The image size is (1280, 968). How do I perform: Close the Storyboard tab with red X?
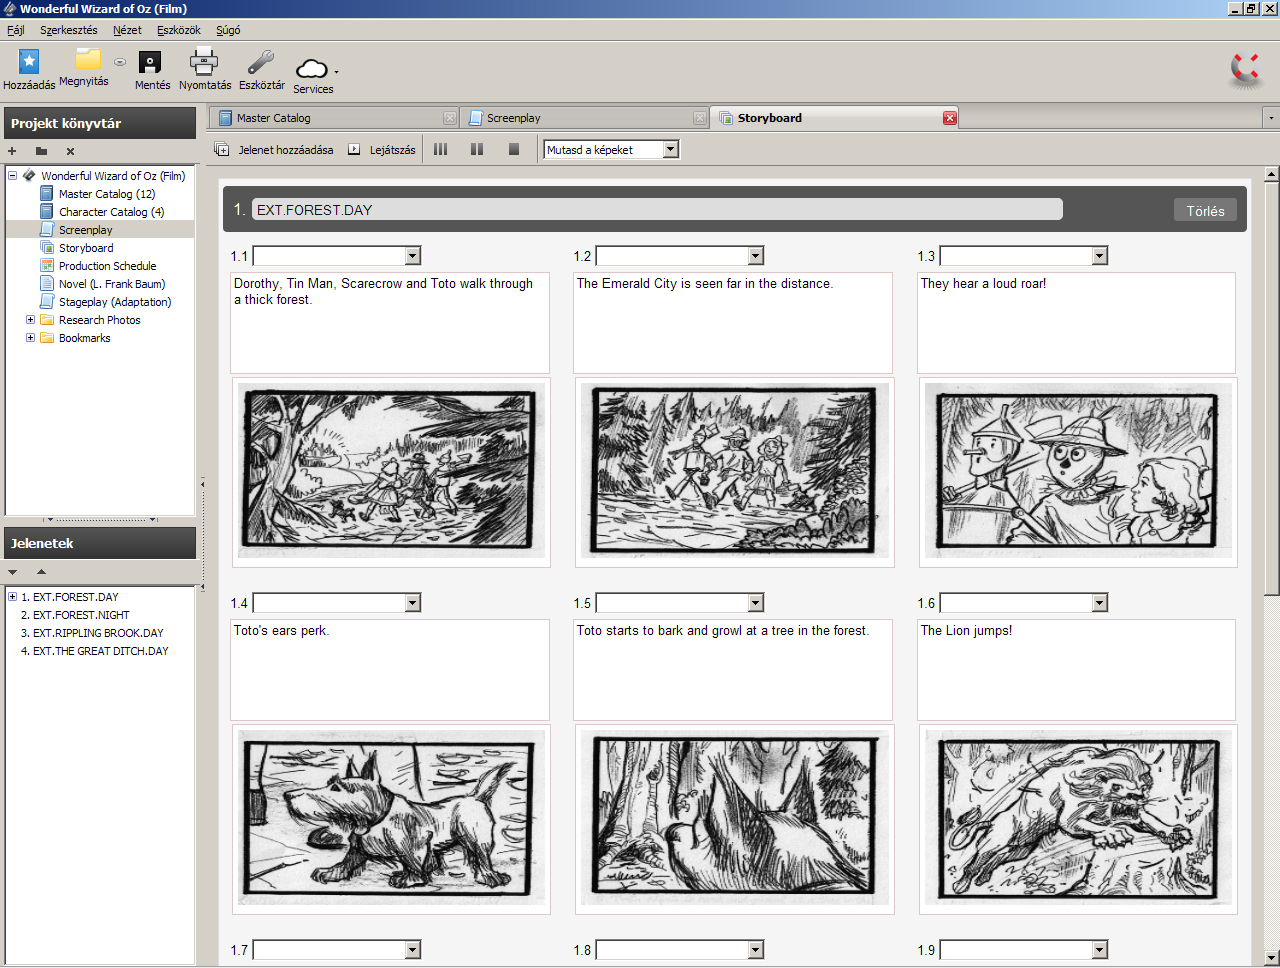950,118
